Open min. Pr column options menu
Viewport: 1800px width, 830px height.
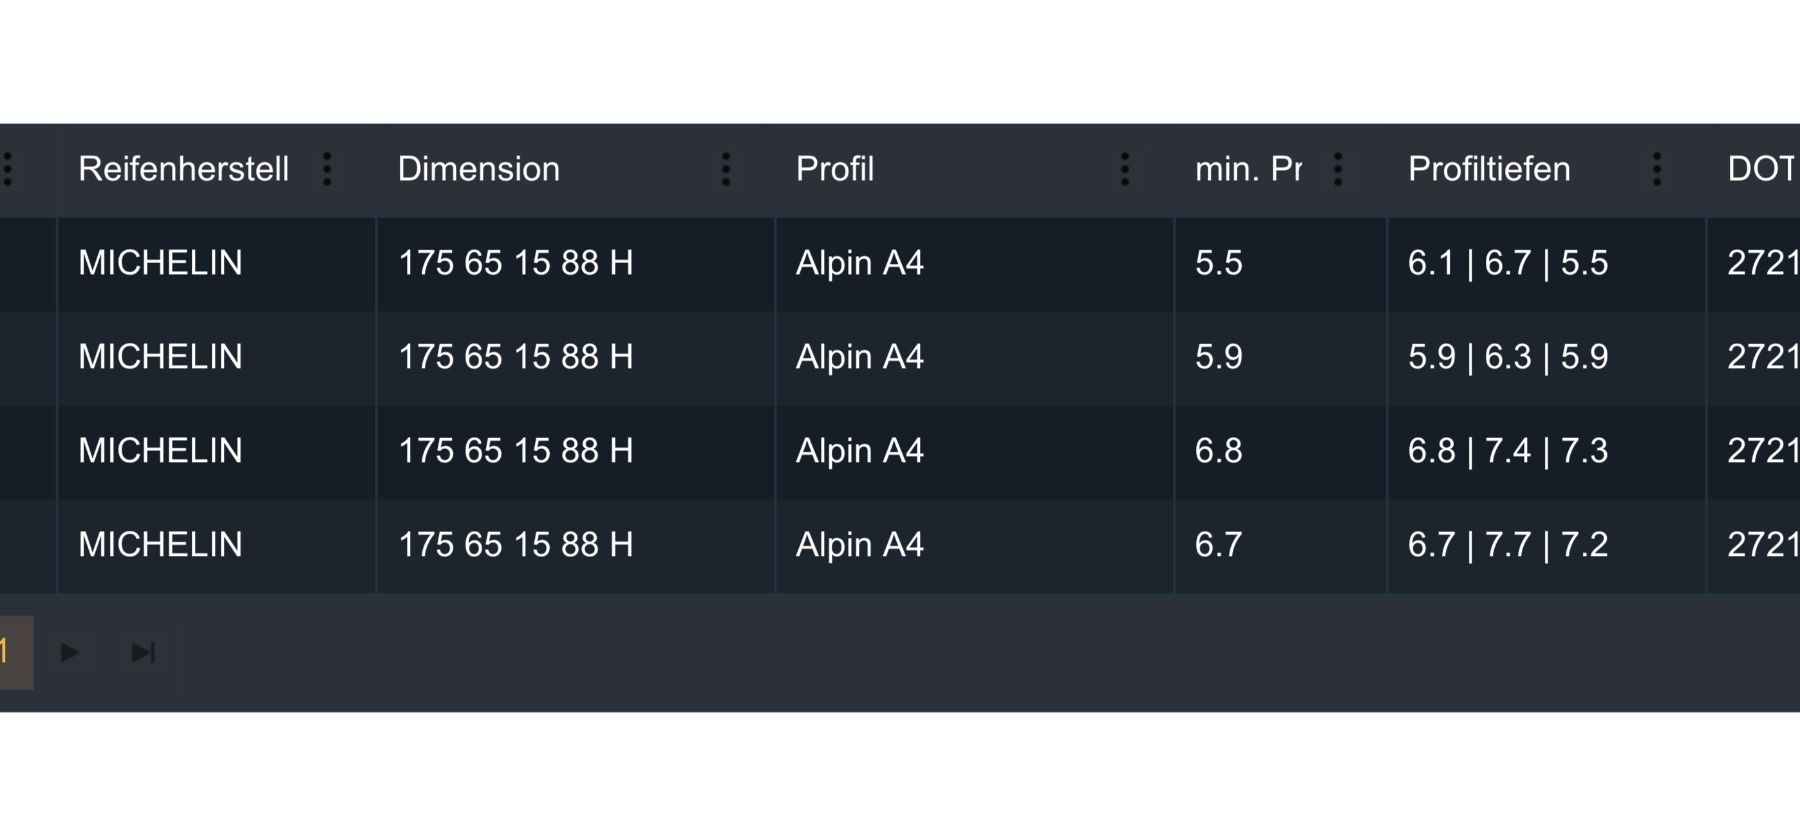click(x=1338, y=169)
